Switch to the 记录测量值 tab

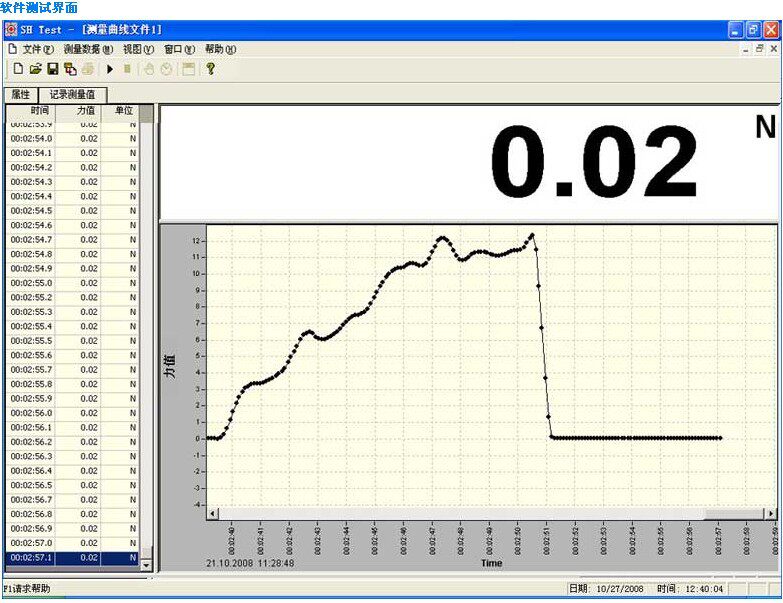click(x=72, y=94)
